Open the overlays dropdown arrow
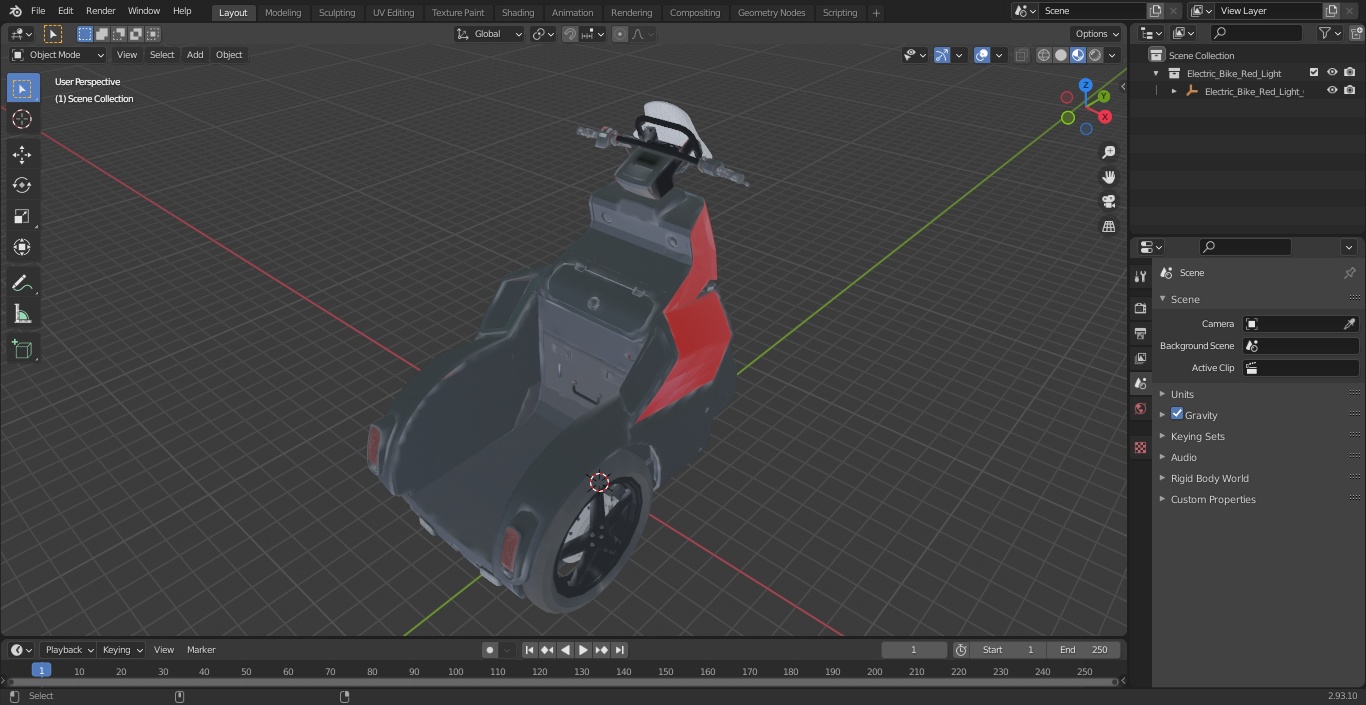This screenshot has height=705, width=1366. point(999,55)
